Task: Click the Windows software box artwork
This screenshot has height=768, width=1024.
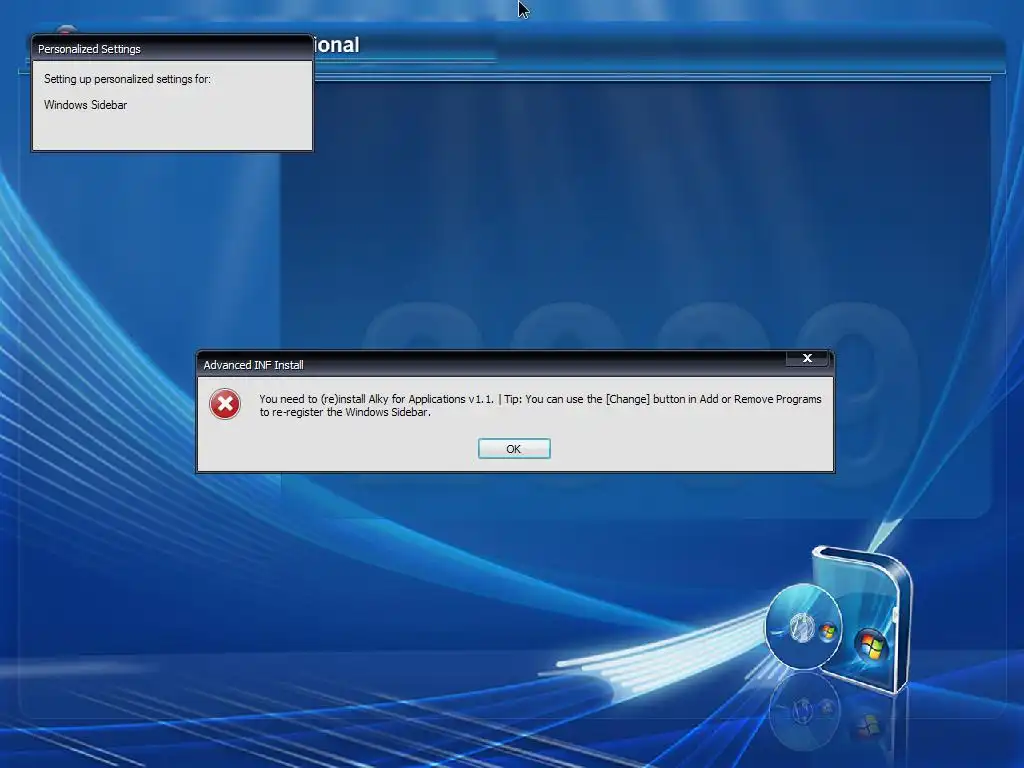Action: coord(862,619)
